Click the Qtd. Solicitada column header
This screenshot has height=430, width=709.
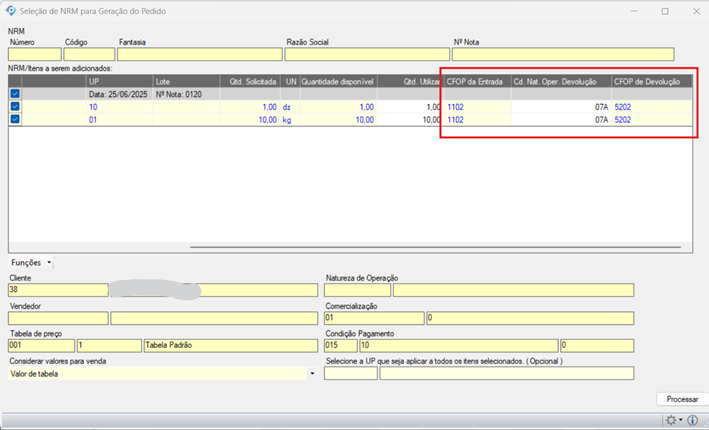tap(250, 81)
